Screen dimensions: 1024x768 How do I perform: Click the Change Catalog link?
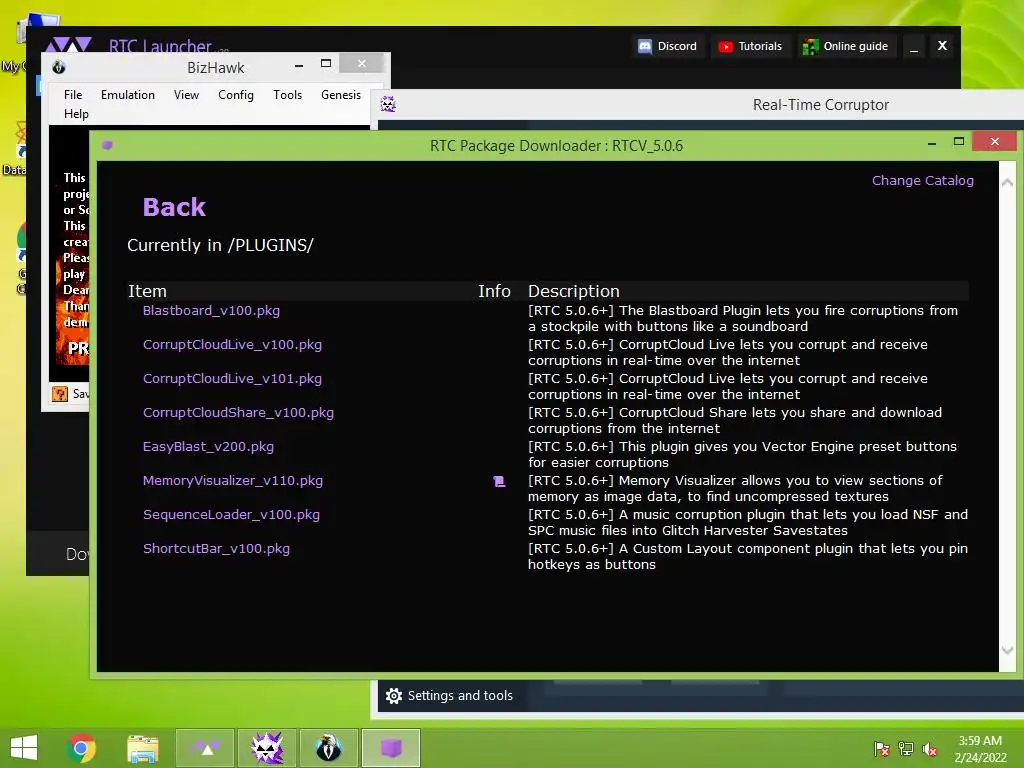click(922, 180)
